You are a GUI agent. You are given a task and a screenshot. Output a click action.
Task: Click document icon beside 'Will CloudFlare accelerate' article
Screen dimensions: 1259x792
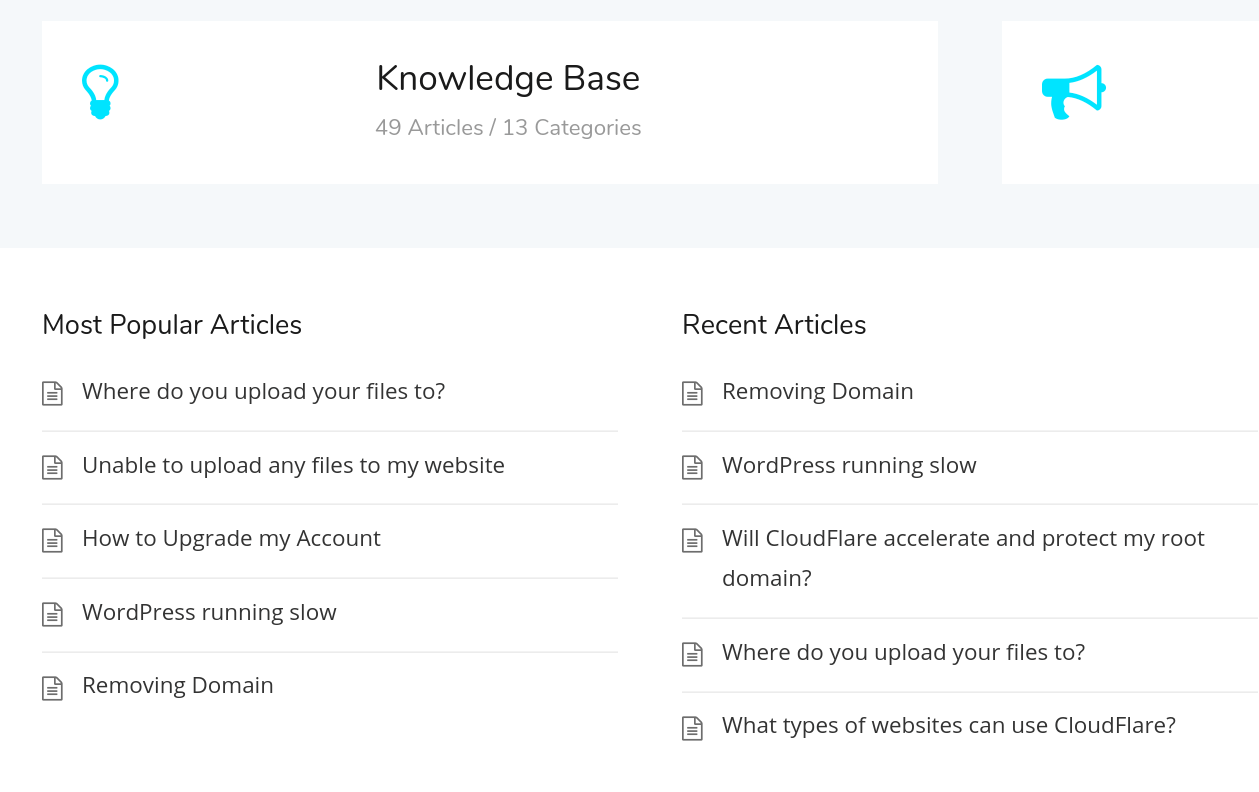[x=692, y=540]
